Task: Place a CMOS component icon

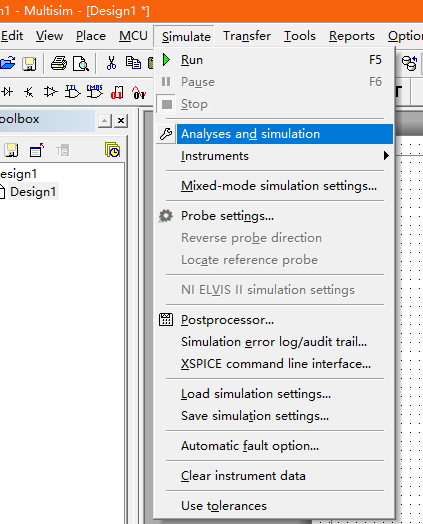Action: click(95, 92)
